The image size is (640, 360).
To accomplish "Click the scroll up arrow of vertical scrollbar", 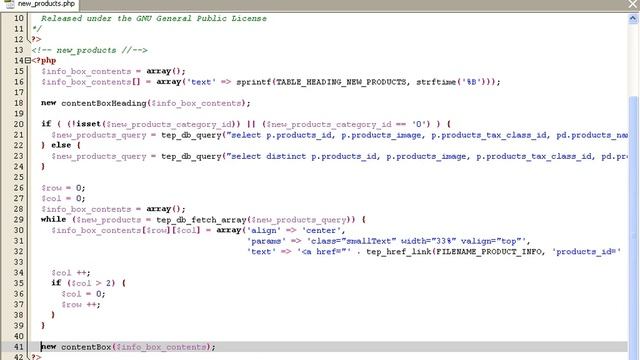I will point(633,18).
